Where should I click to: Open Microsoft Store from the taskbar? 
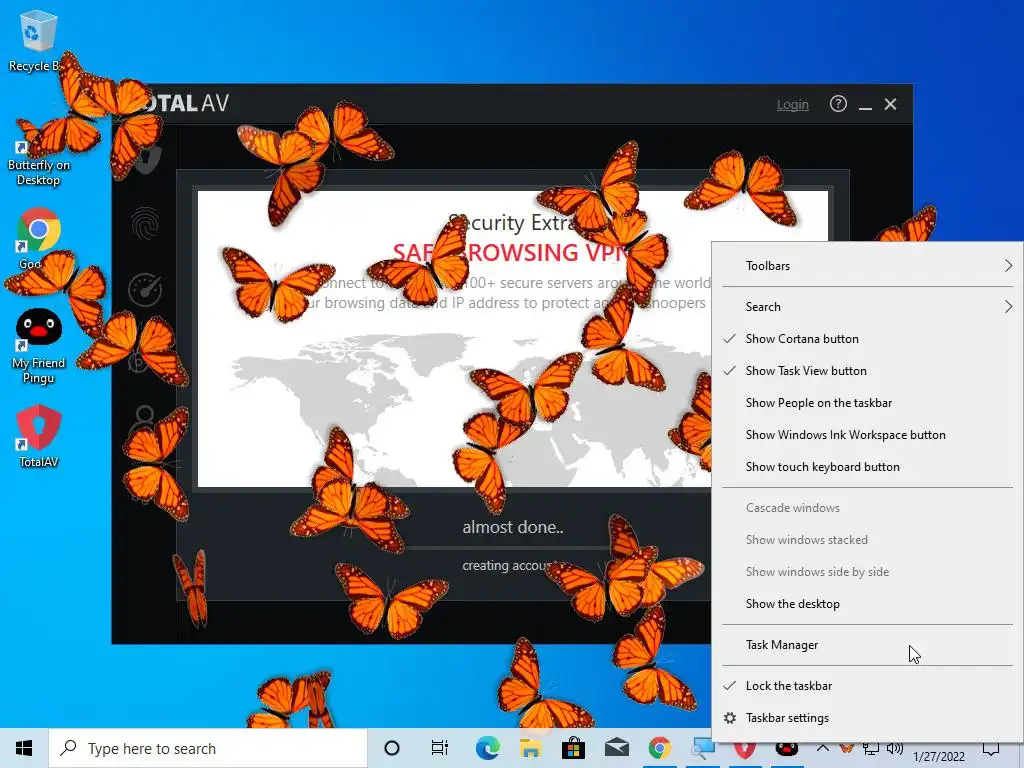click(x=573, y=748)
